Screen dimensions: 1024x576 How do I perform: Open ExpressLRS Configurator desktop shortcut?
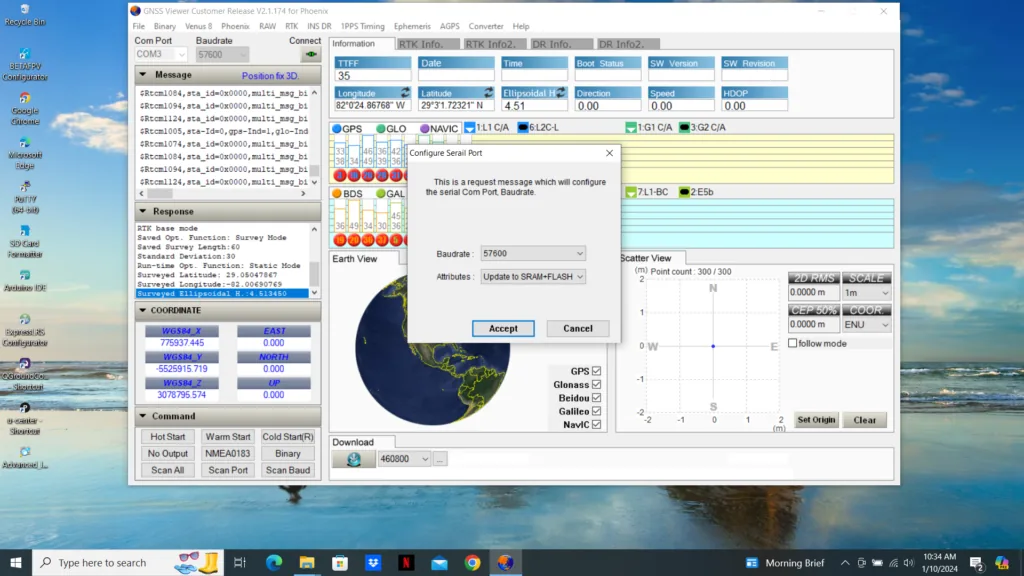25,330
